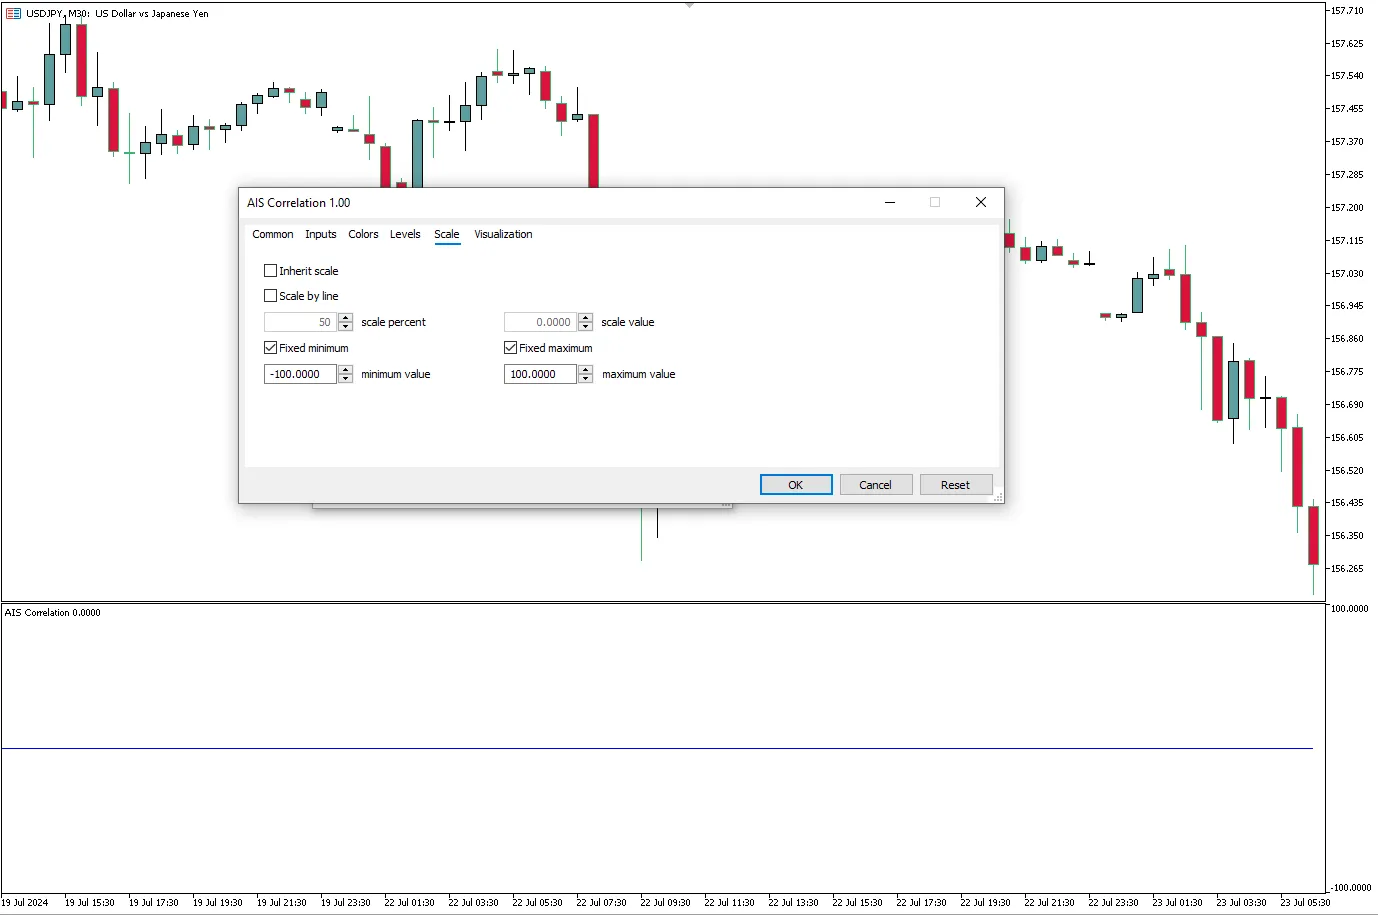Click the 156.690 price axis label
Image resolution: width=1378 pixels, height=915 pixels.
pos(1347,405)
